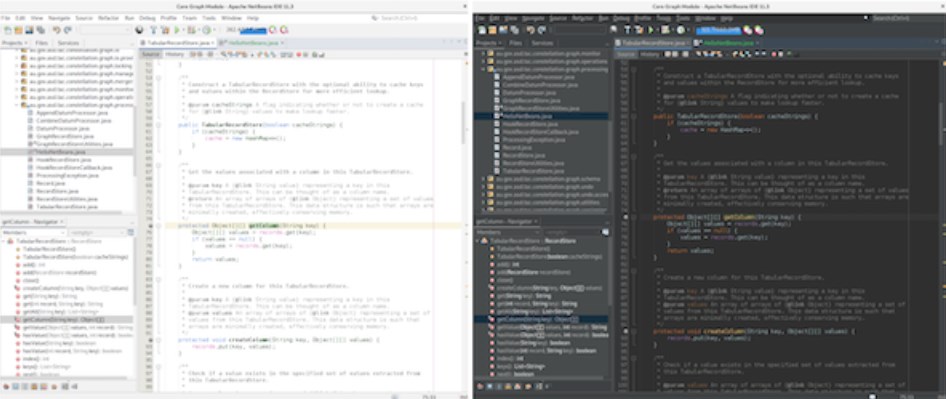Click History button in dark editor toolbar
The image size is (946, 399).
649,54
